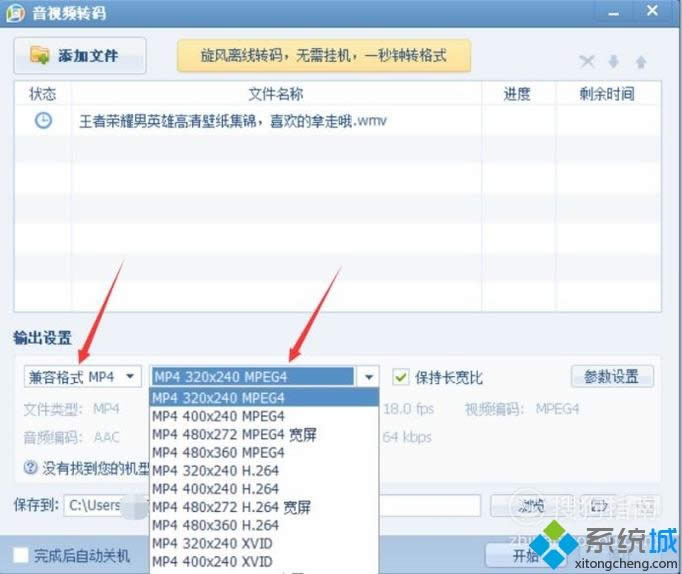
Task: Open the 没有找到您的机型 help link
Action: pyautogui.click(x=95, y=468)
